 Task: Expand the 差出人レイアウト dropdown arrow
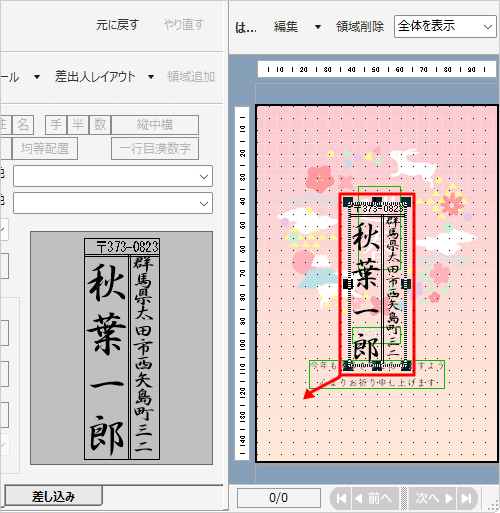pyautogui.click(x=151, y=77)
